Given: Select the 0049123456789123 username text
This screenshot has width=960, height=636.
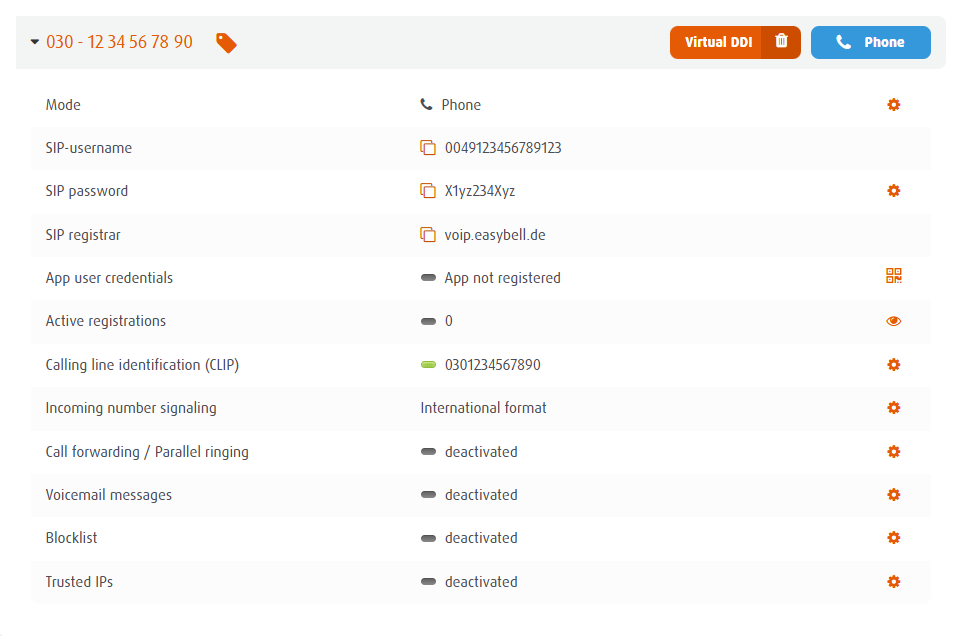Looking at the screenshot, I should pyautogui.click(x=503, y=148).
